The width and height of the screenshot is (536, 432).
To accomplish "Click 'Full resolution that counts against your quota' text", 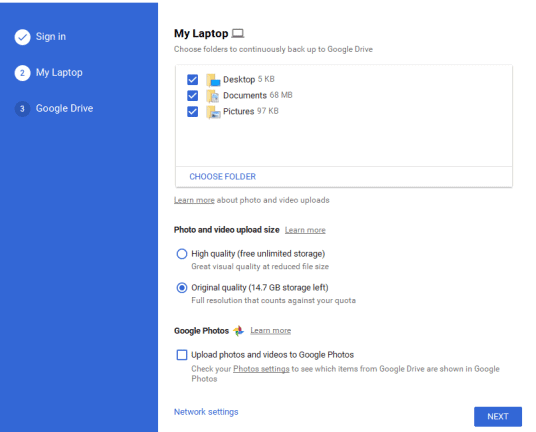I will point(273,300).
